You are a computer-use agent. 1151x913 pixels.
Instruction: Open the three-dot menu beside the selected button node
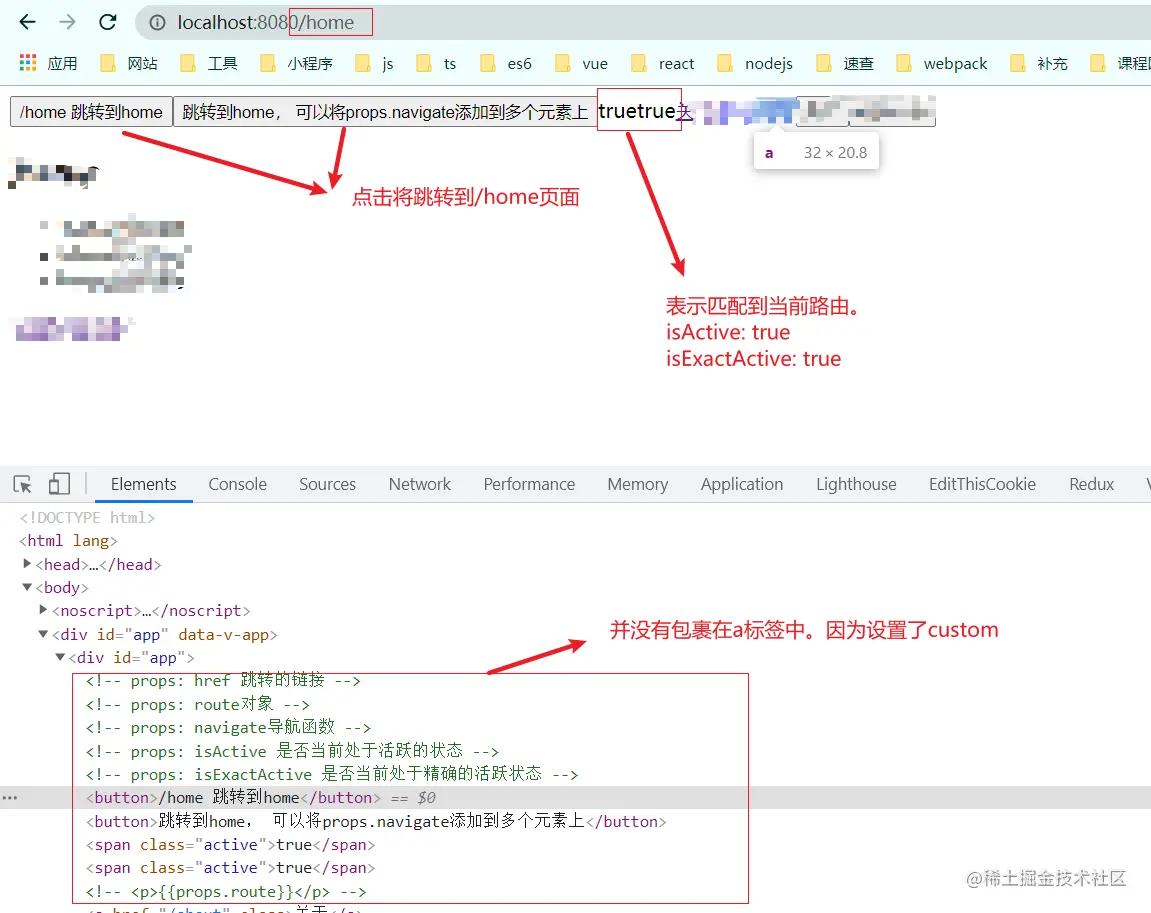tap(10, 797)
